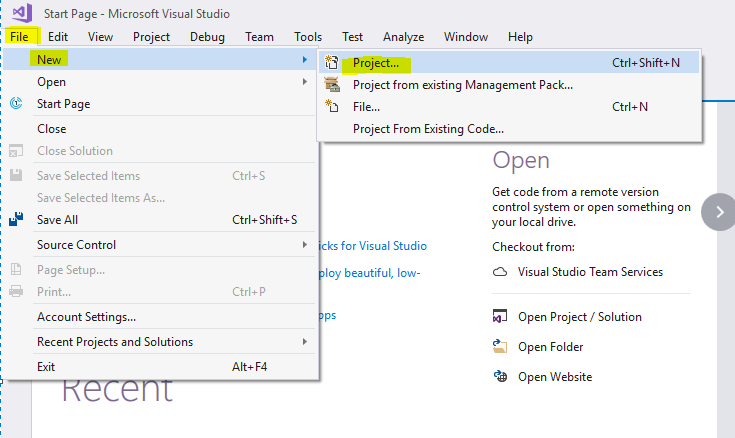Choose Project From Existing Code...
The height and width of the screenshot is (438, 735).
509,128
